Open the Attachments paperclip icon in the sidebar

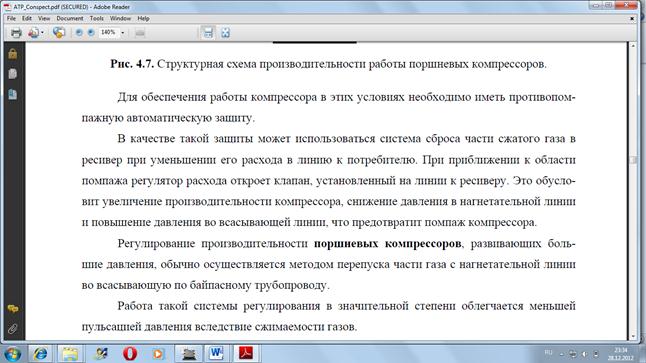click(13, 328)
